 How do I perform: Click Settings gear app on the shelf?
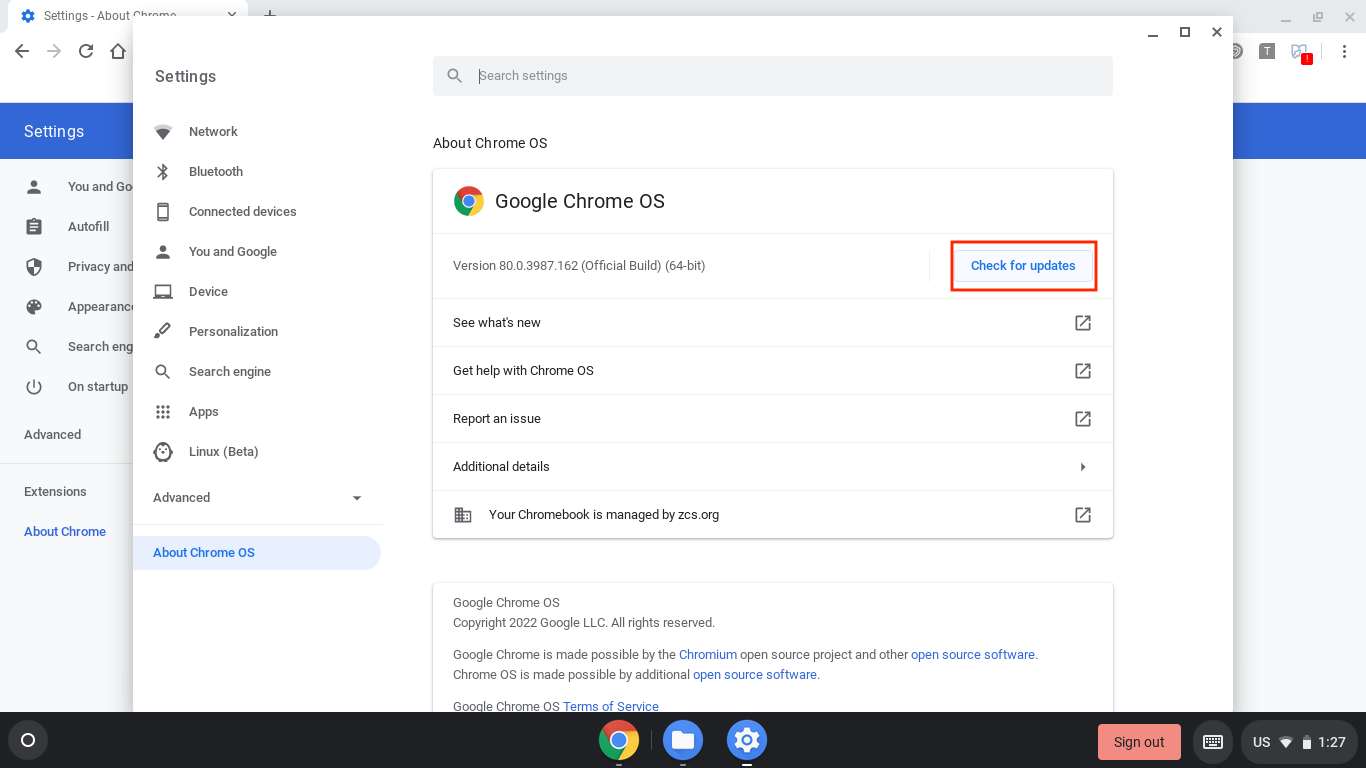747,741
